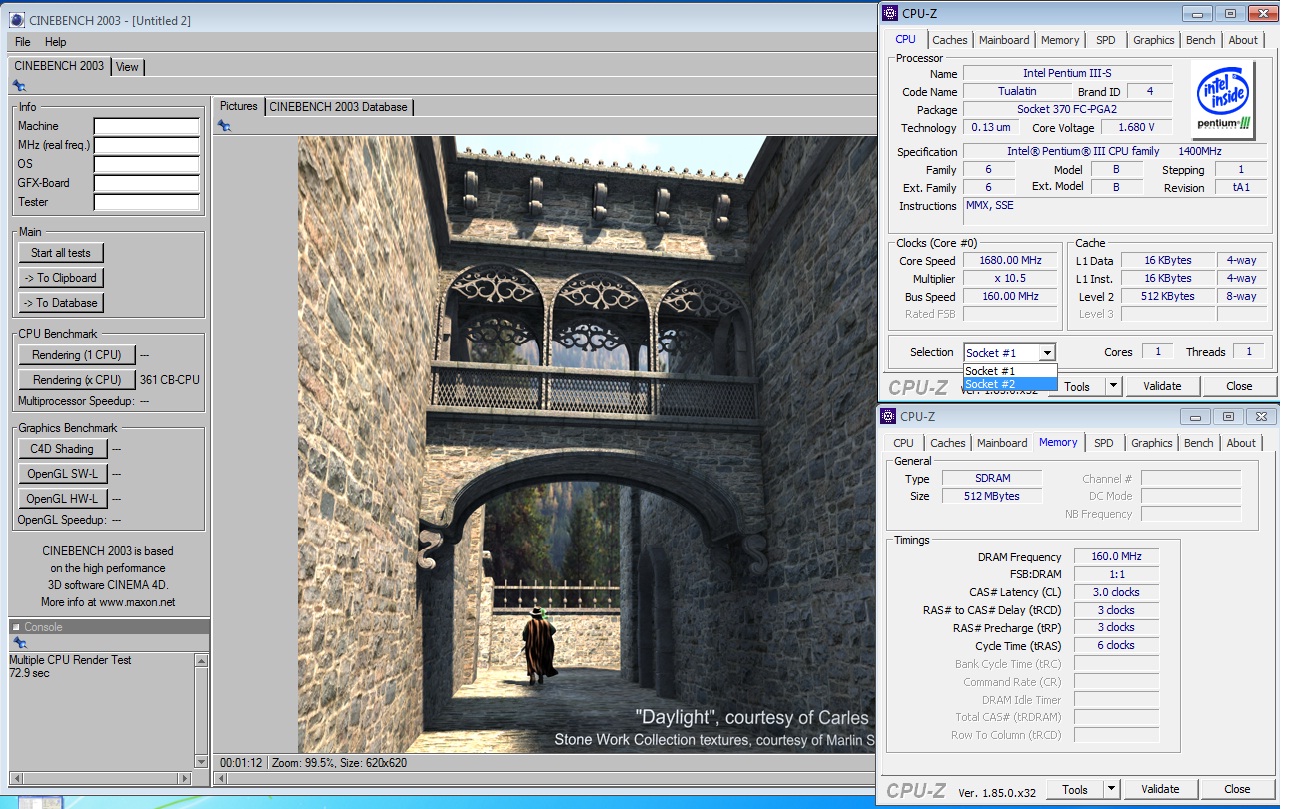
Task: Click Tools button in upper CPU-Z window
Action: (1077, 386)
